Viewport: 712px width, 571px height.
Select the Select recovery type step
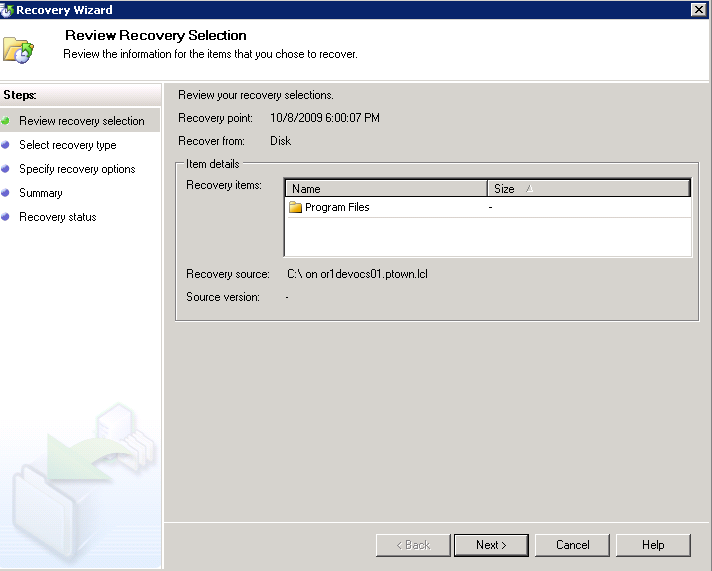68,145
